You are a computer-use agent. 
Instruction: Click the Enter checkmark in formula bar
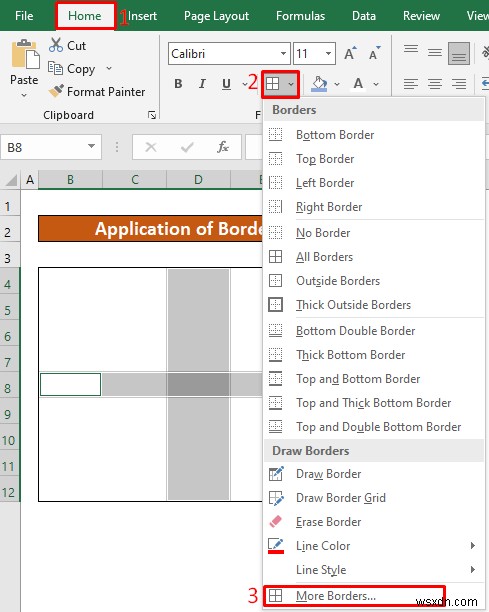187,147
